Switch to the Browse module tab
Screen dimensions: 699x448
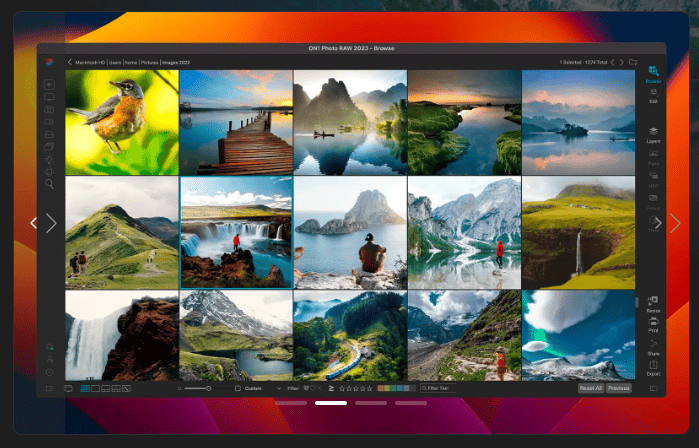click(x=653, y=74)
